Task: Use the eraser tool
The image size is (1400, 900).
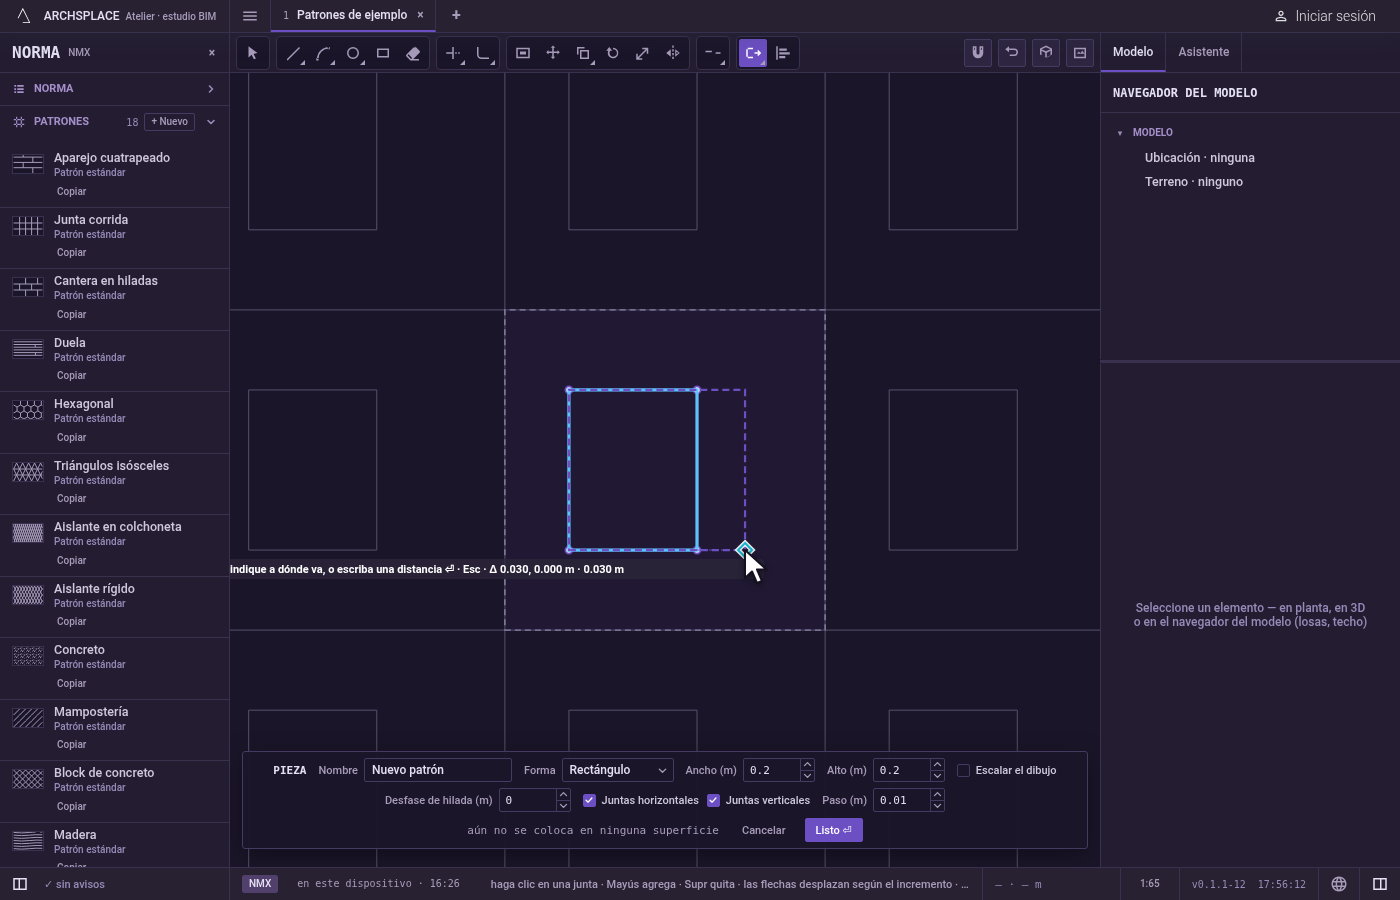Action: 413,53
